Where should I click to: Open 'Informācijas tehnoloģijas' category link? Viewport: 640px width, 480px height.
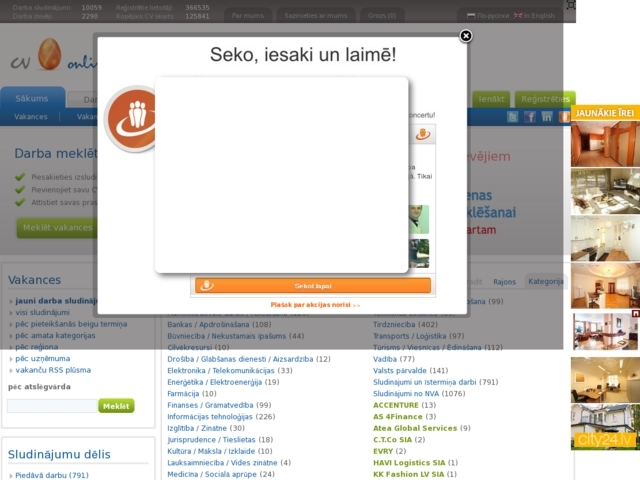(x=221, y=417)
